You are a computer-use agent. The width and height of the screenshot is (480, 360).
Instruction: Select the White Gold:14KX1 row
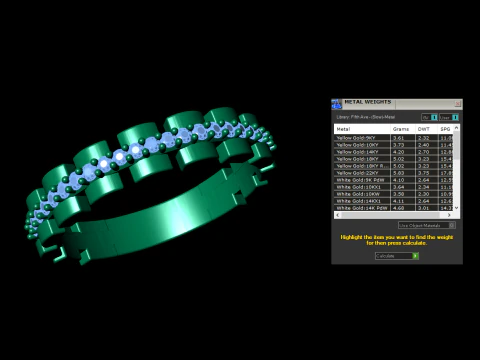[x=394, y=201]
